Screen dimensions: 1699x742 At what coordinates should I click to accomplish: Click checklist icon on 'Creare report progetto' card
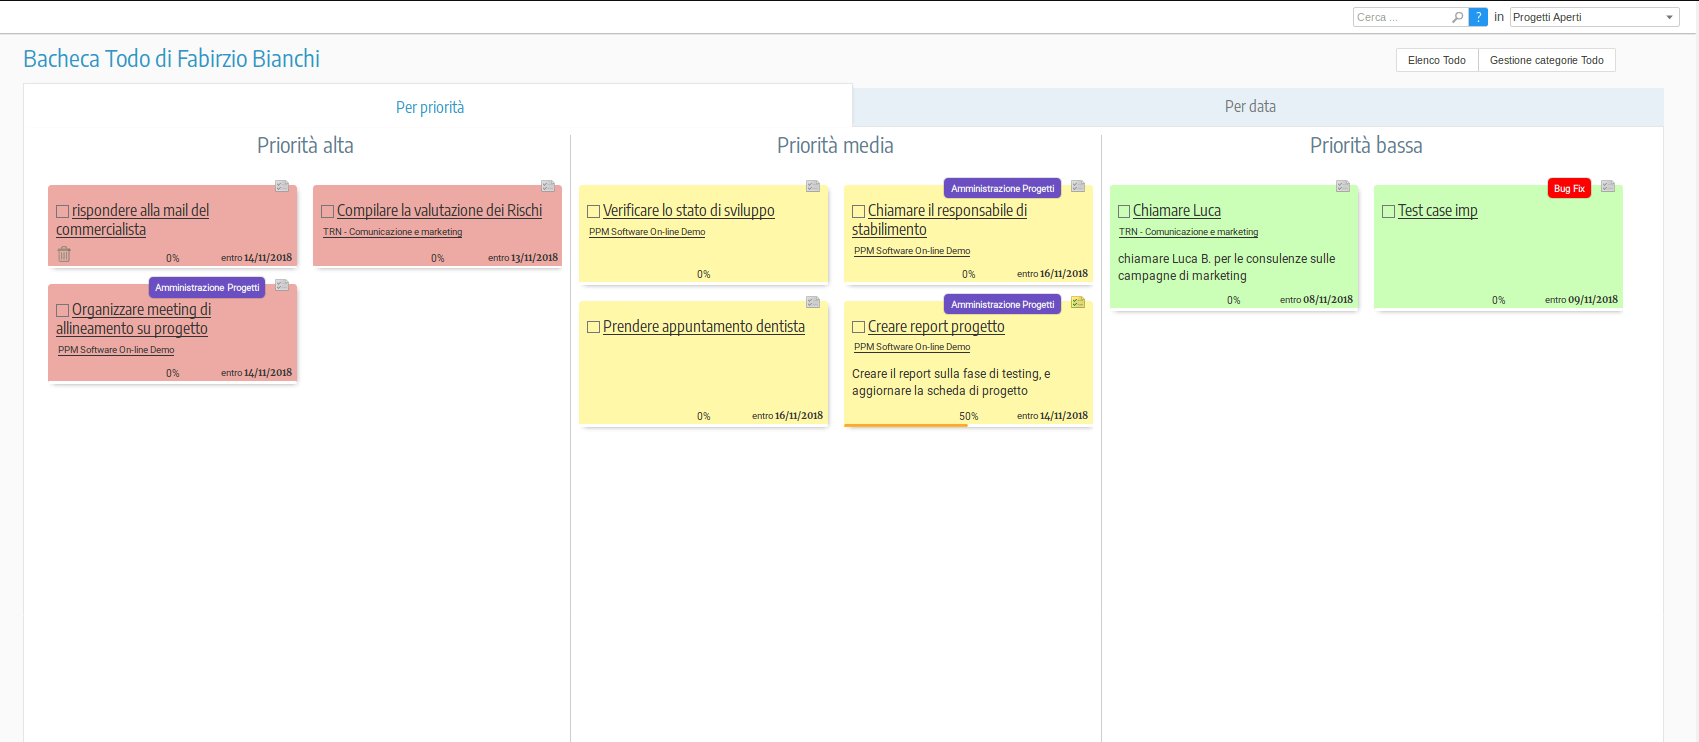click(x=1078, y=302)
